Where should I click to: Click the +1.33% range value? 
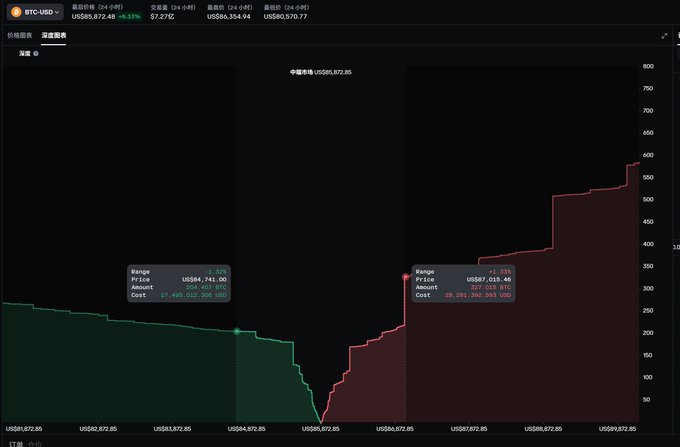click(x=500, y=272)
